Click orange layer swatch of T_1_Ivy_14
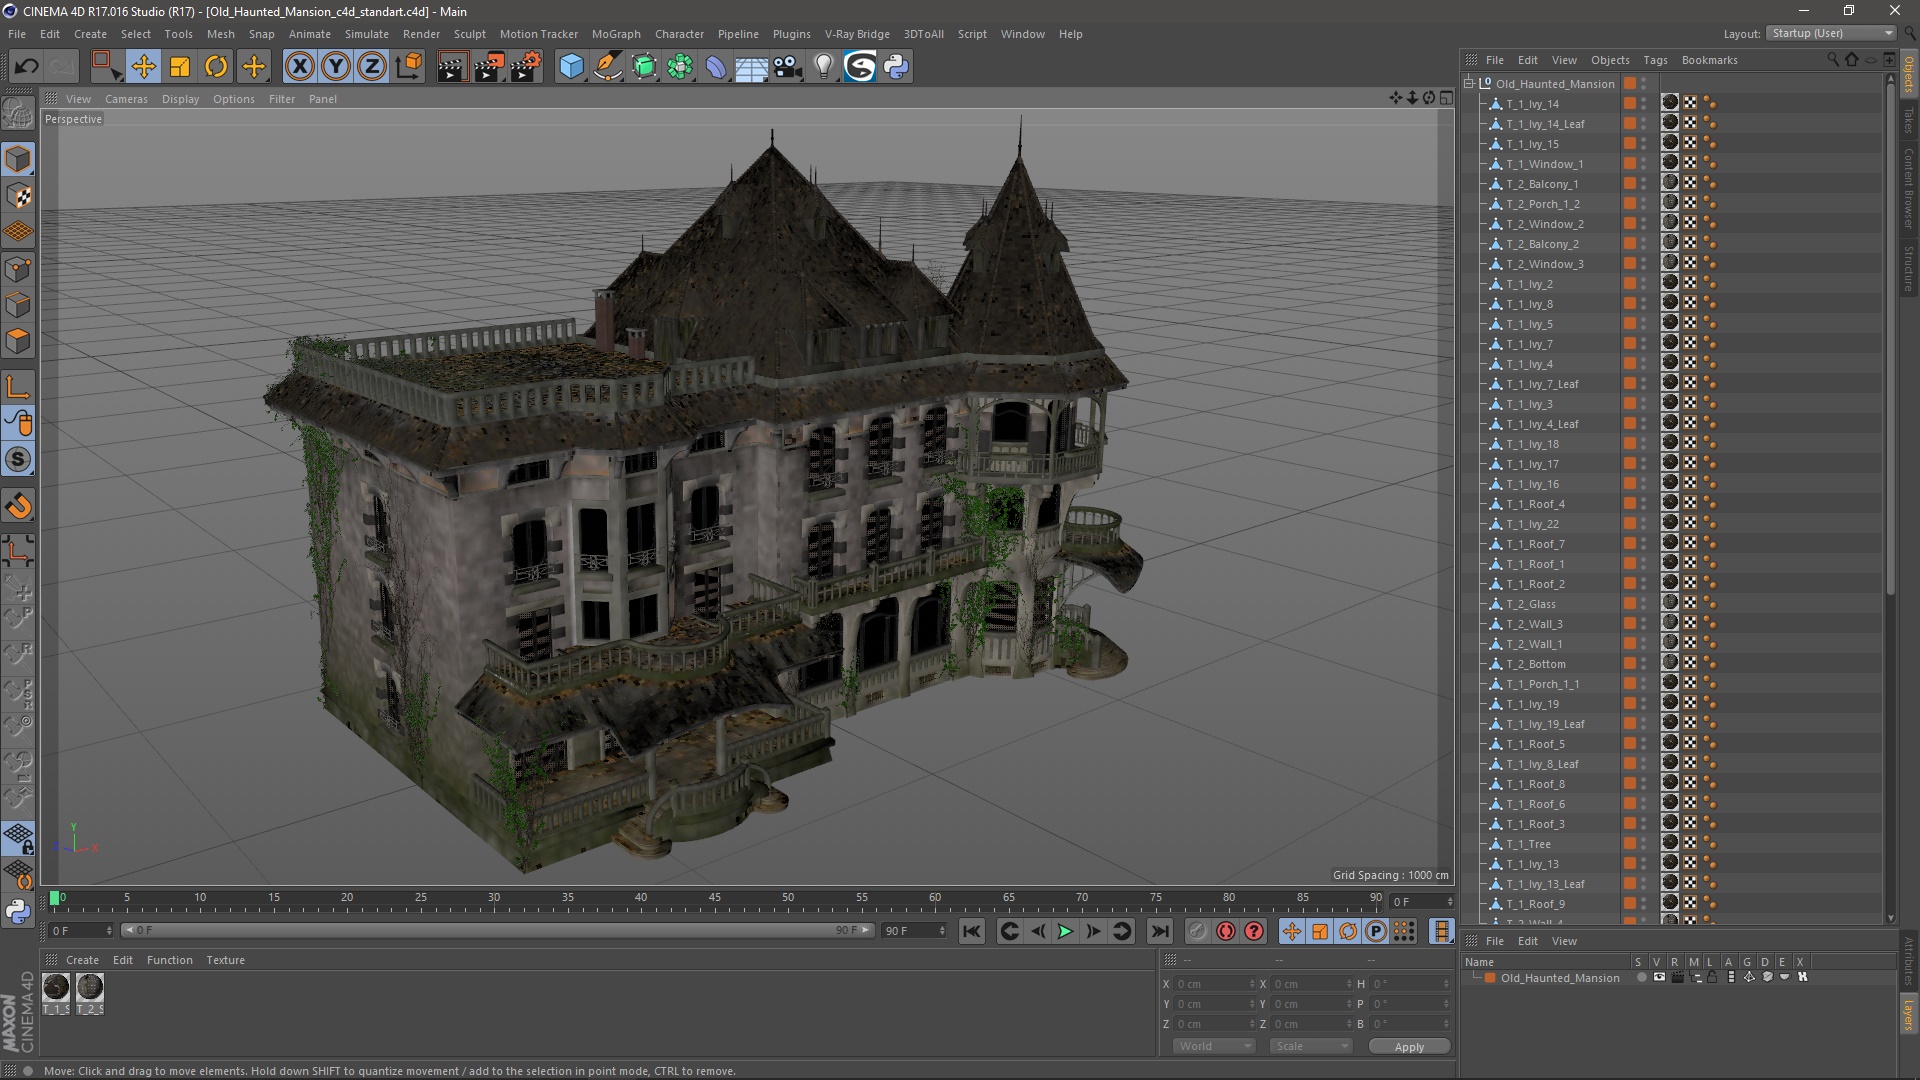 tap(1629, 104)
